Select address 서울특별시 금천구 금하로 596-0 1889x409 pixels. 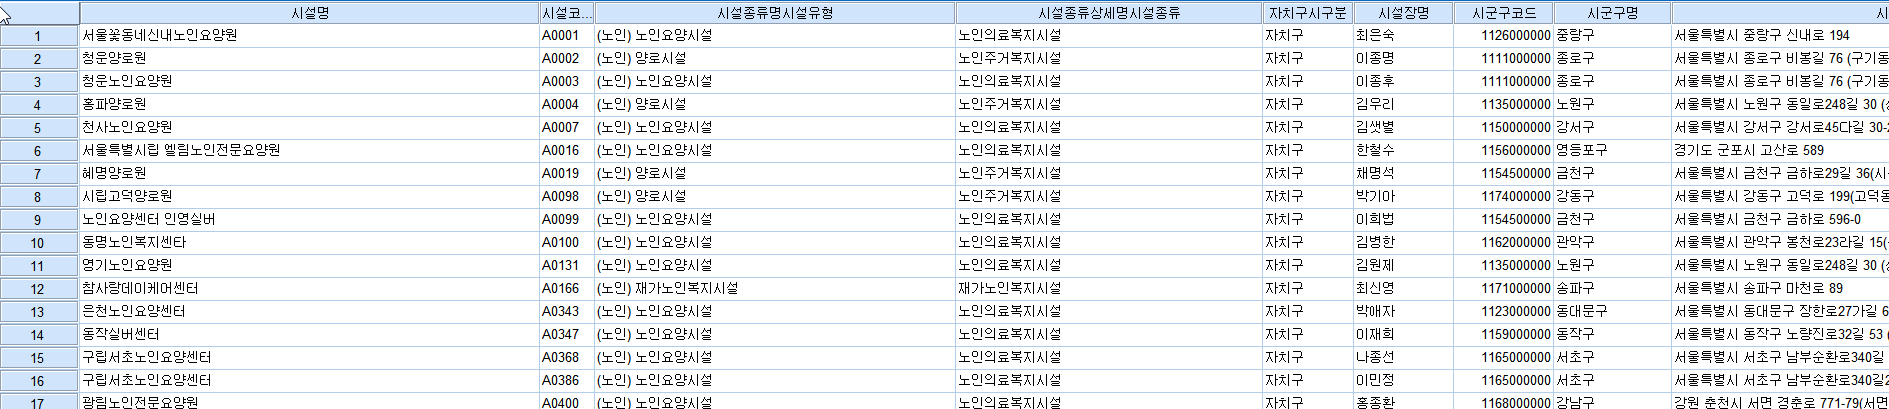pos(1780,219)
